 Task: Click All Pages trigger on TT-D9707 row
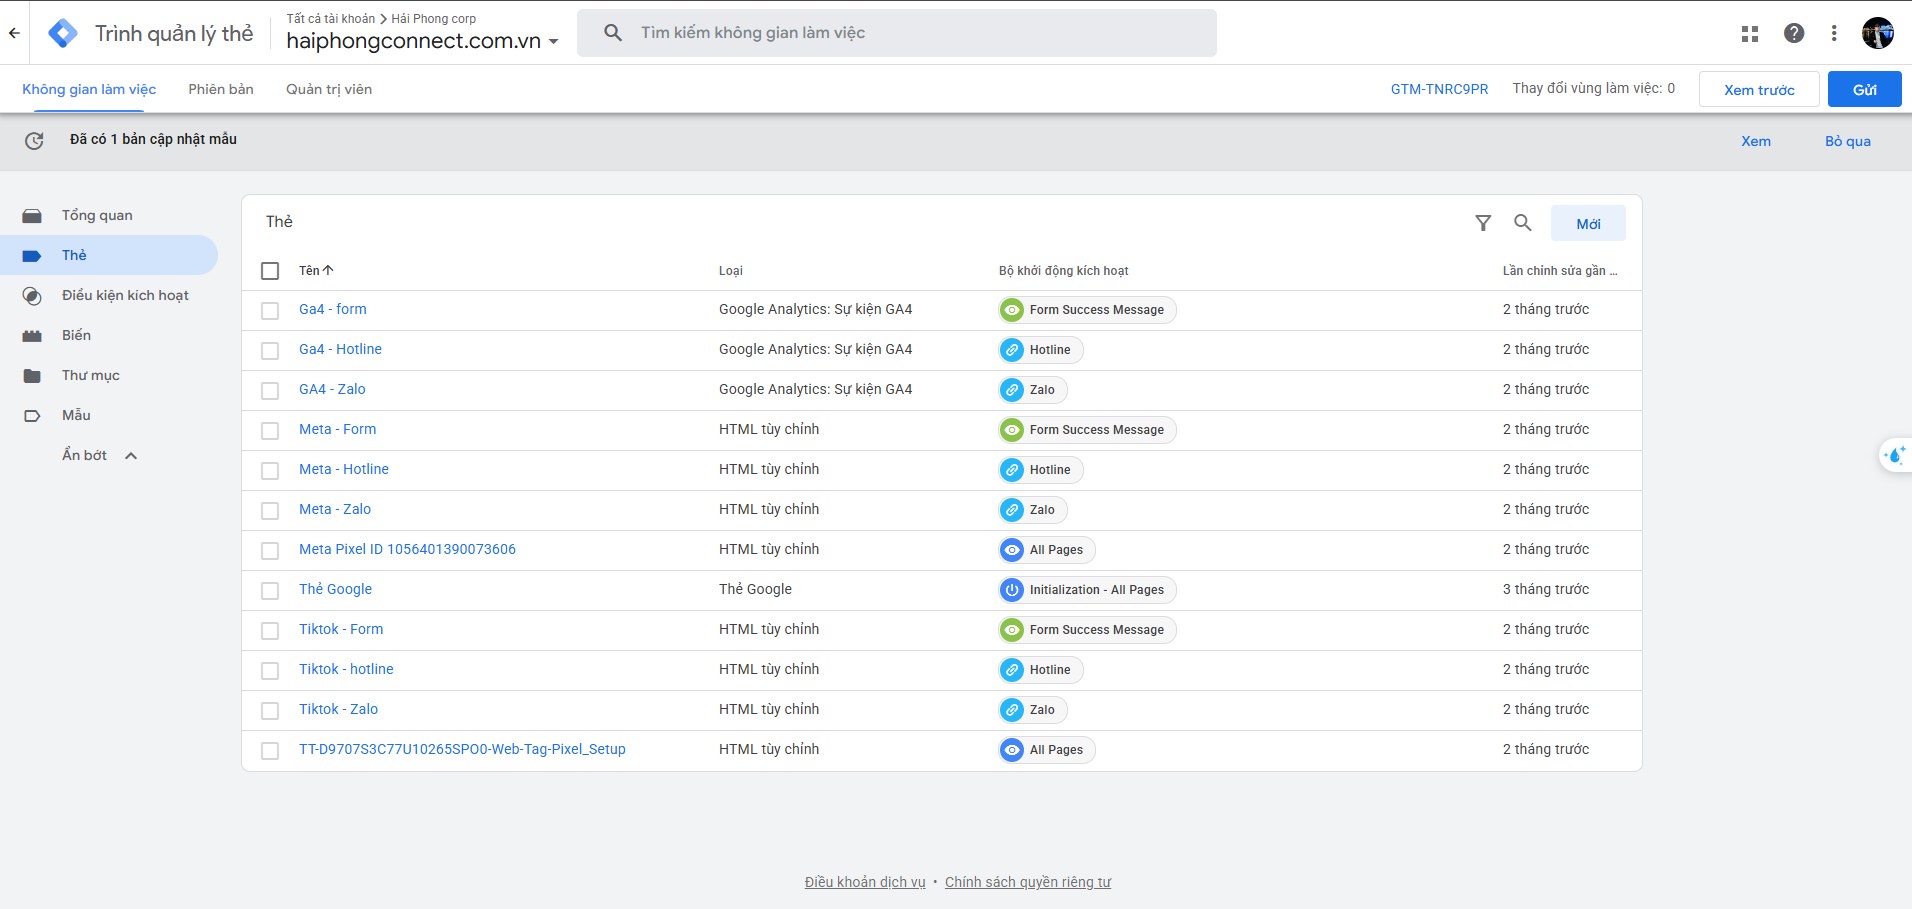click(x=1047, y=750)
